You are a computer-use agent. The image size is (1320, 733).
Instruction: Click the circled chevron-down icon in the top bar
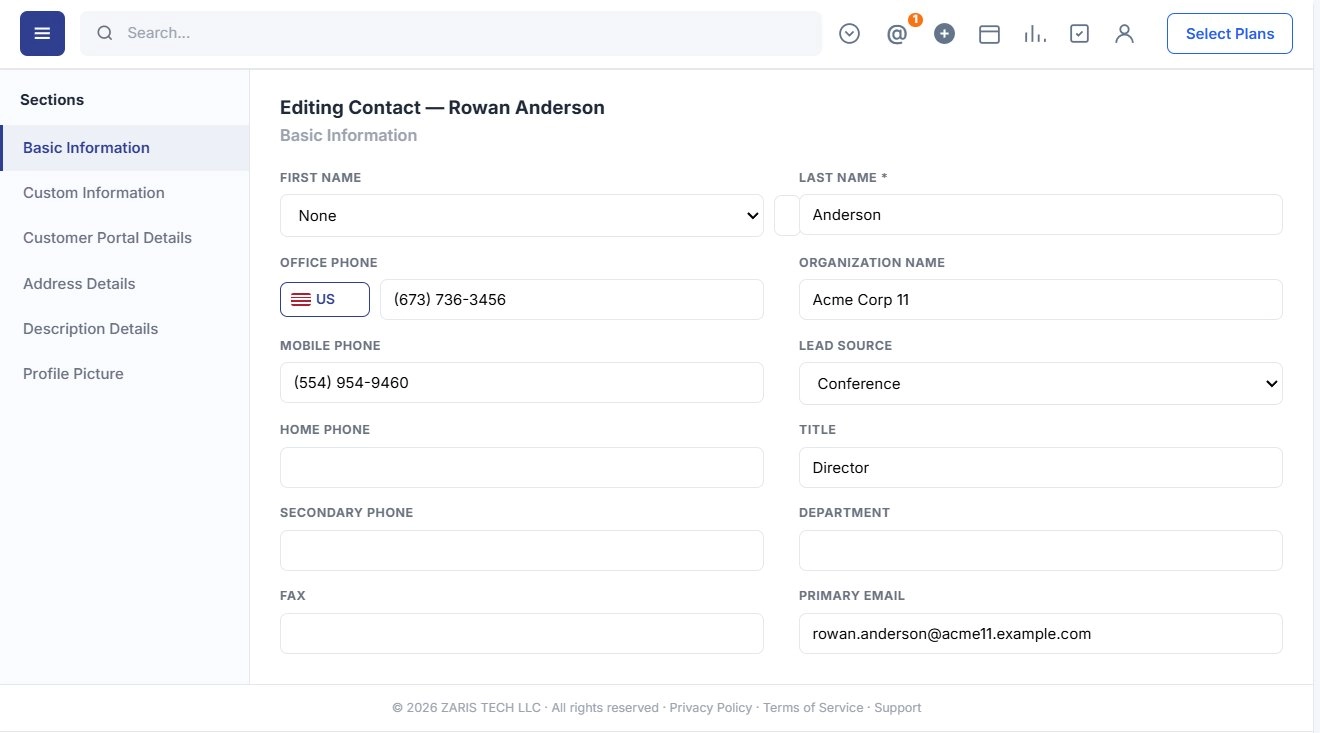[x=849, y=34]
